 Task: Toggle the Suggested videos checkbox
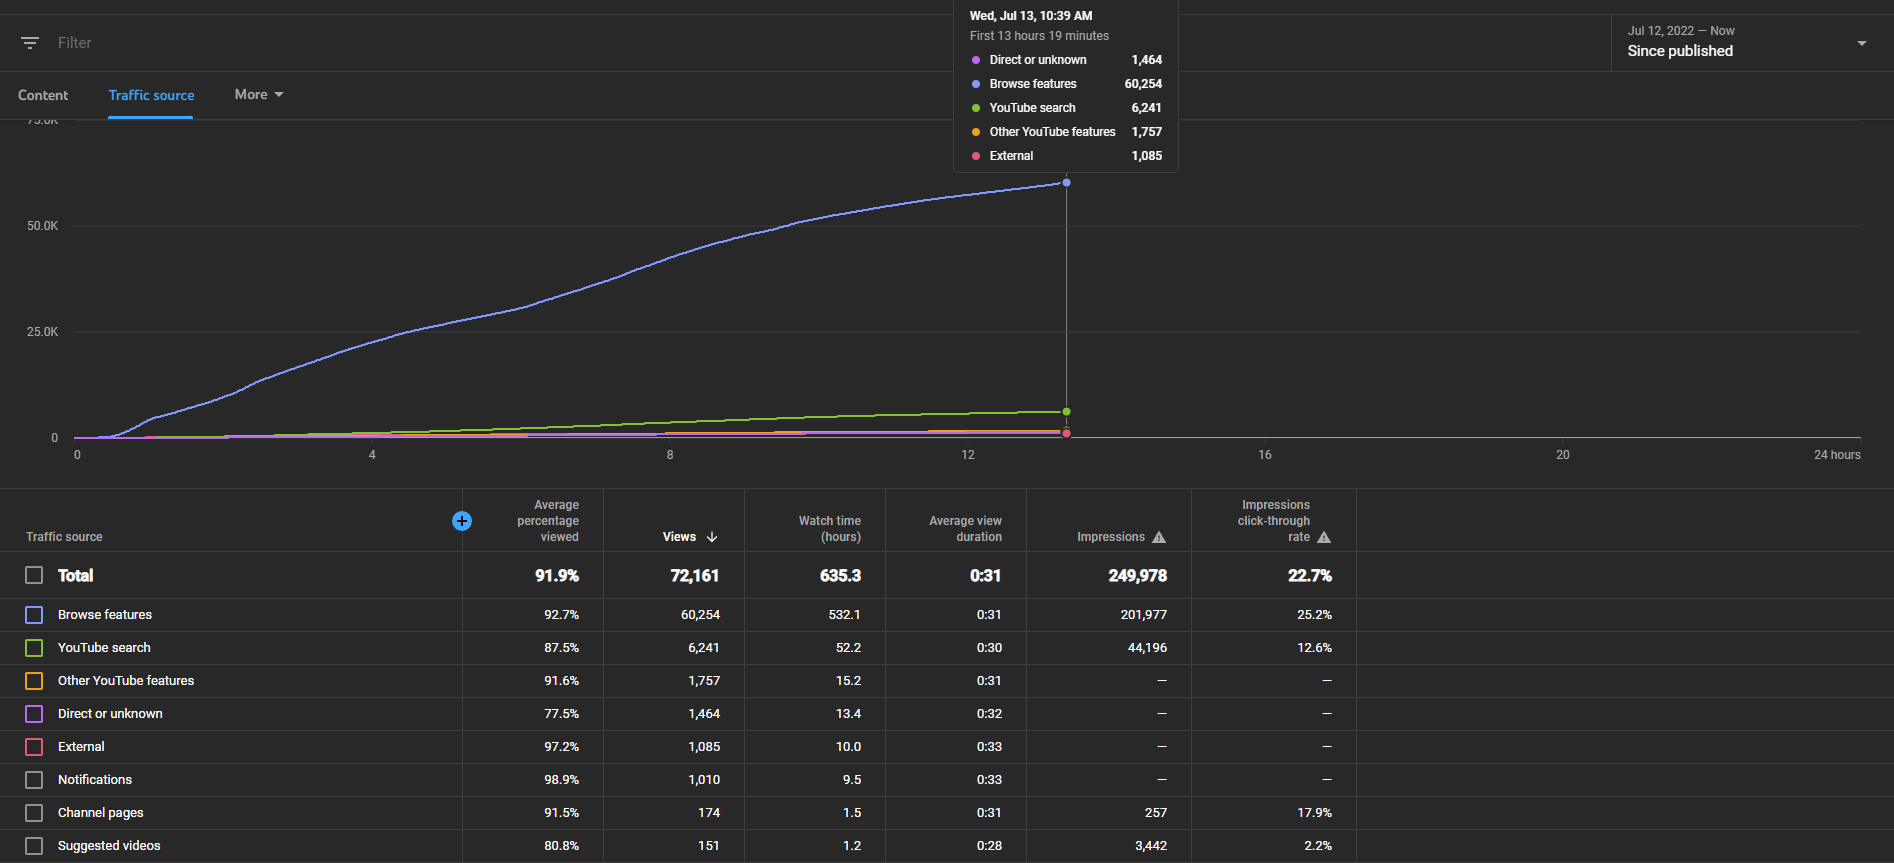[34, 846]
